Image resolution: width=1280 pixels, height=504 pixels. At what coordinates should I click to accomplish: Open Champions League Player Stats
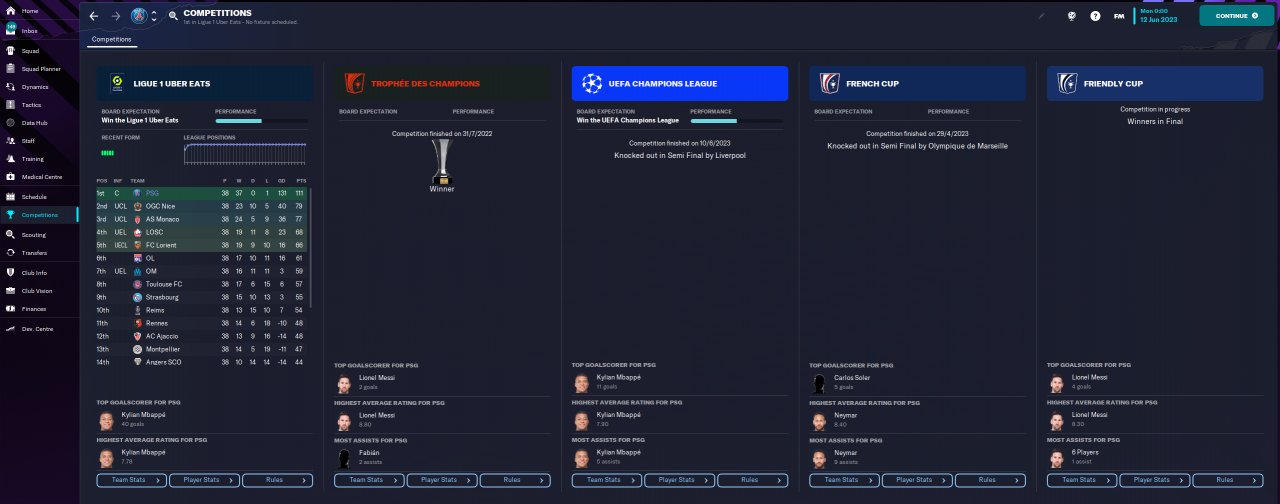pyautogui.click(x=680, y=480)
